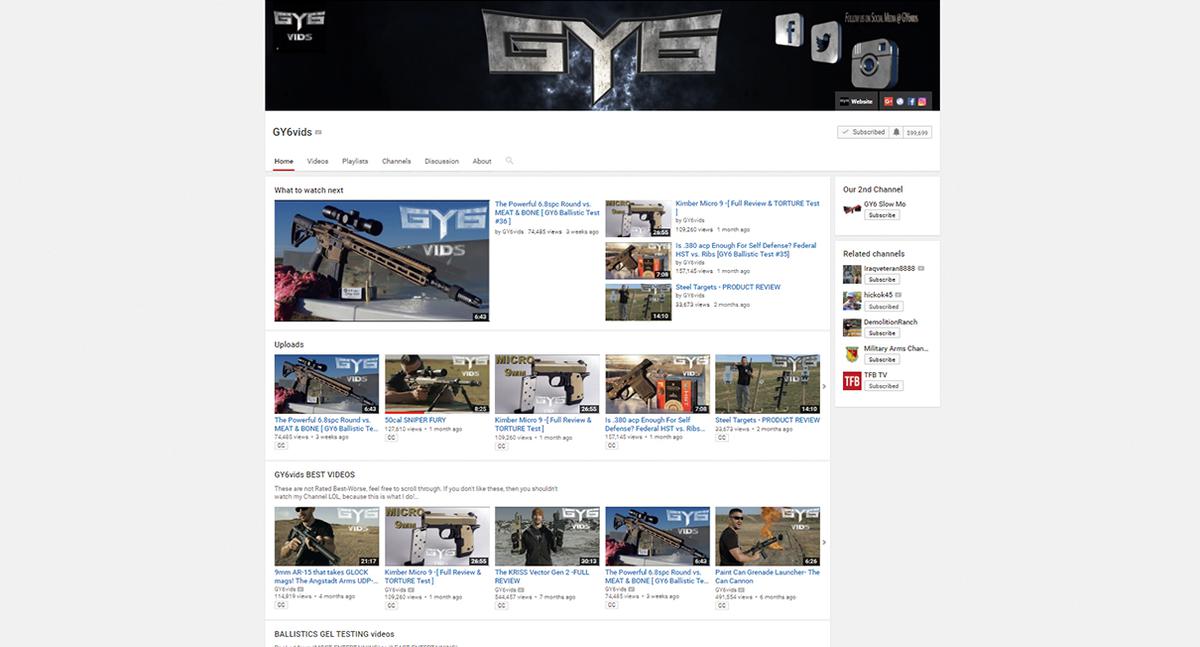Open Is .380 acp Enough For Self Defense title
The height and width of the screenshot is (647, 1200).
(746, 249)
